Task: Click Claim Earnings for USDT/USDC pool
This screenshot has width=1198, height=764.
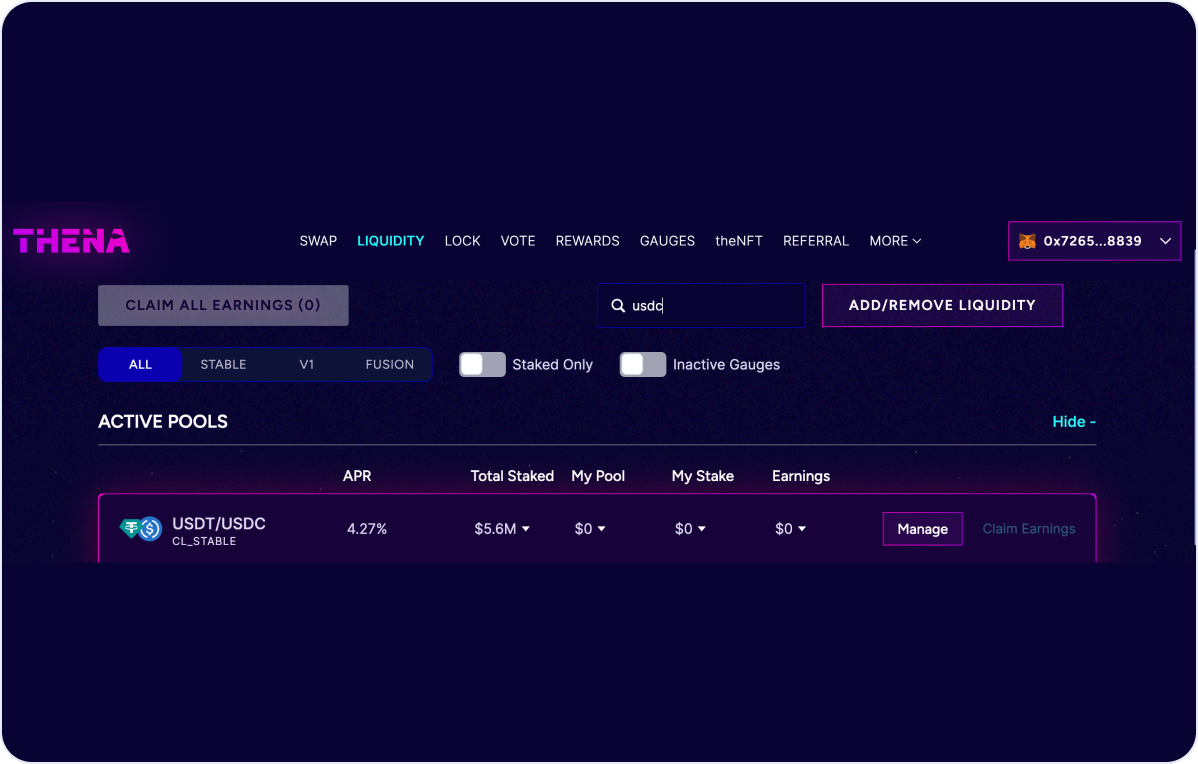Action: point(1028,529)
